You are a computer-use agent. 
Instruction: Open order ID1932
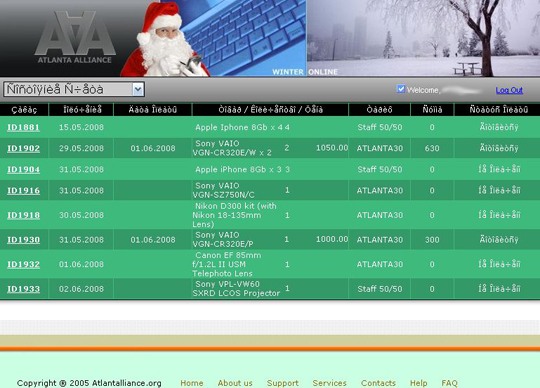23,264
